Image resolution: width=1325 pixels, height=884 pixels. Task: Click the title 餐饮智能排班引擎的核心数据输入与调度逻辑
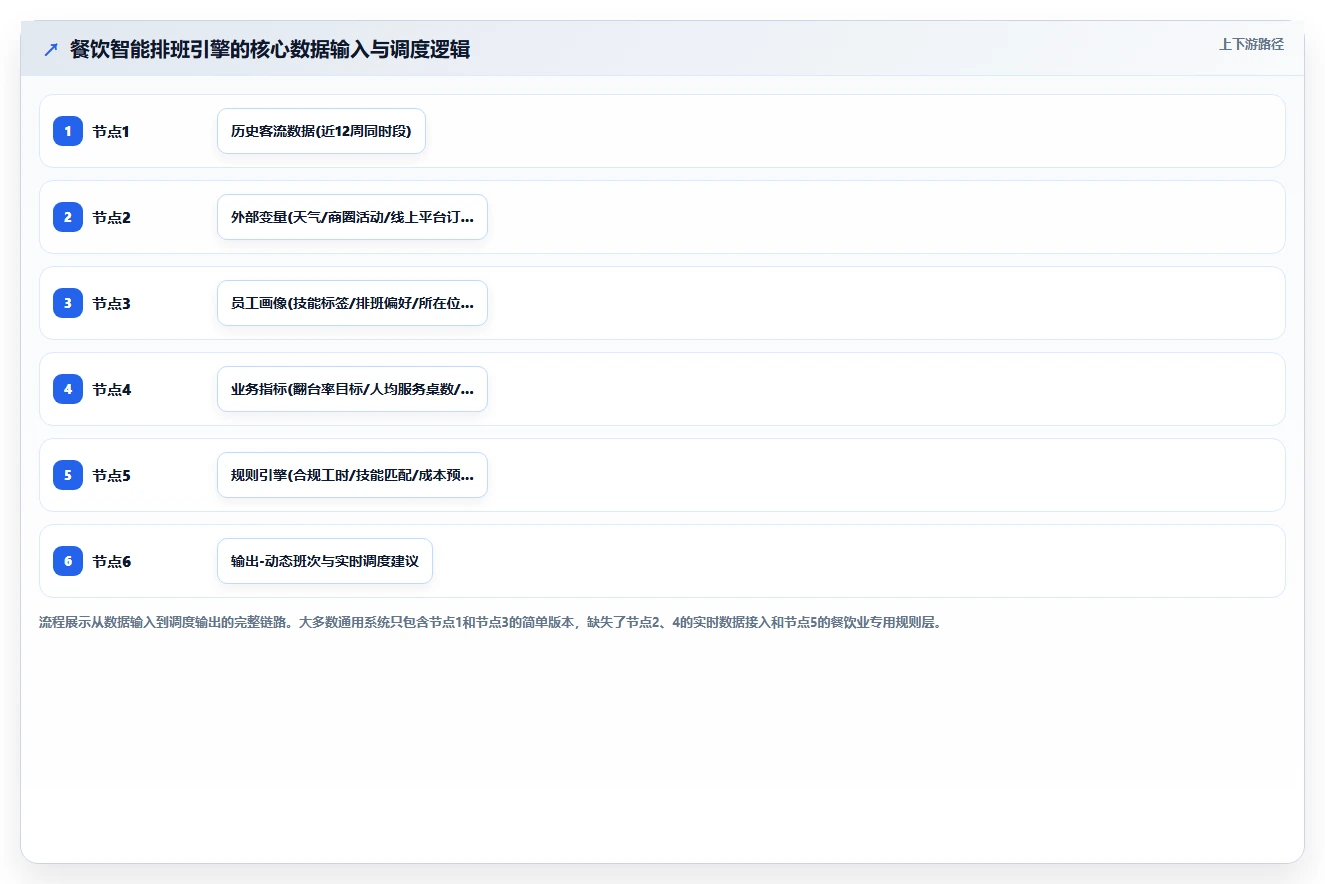coord(270,50)
